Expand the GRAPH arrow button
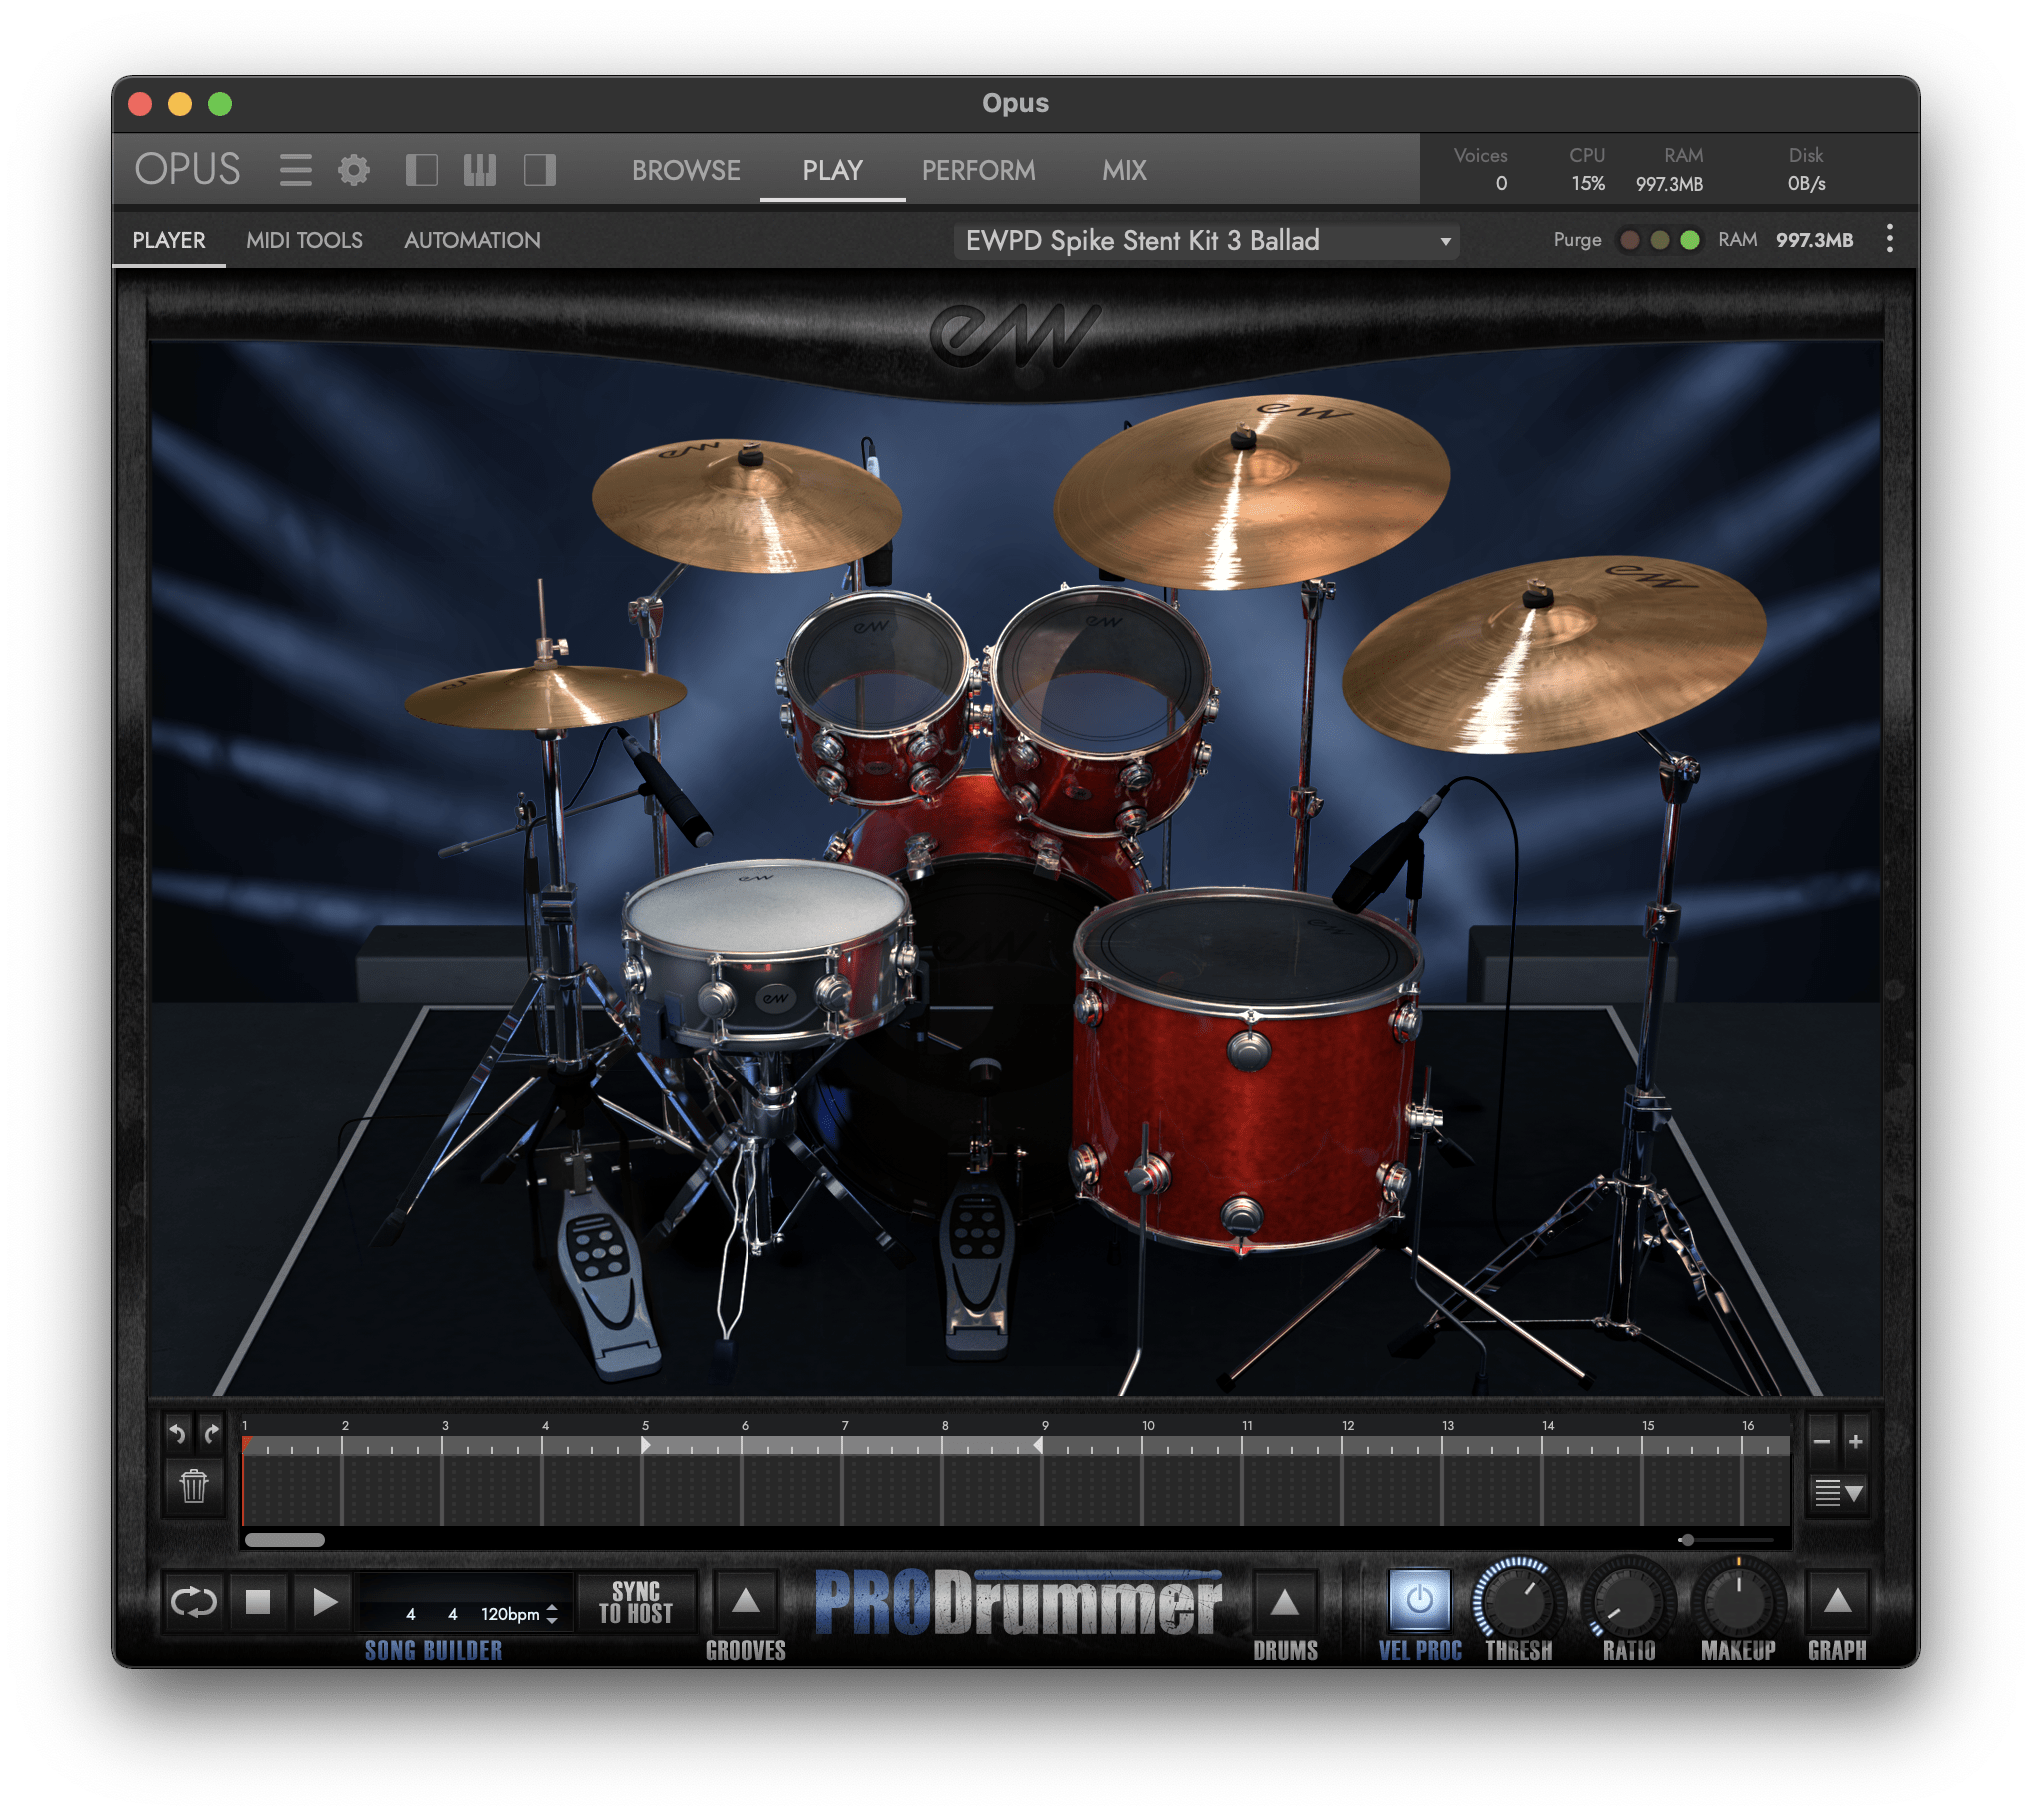The height and width of the screenshot is (1816, 2032). click(x=1837, y=1602)
